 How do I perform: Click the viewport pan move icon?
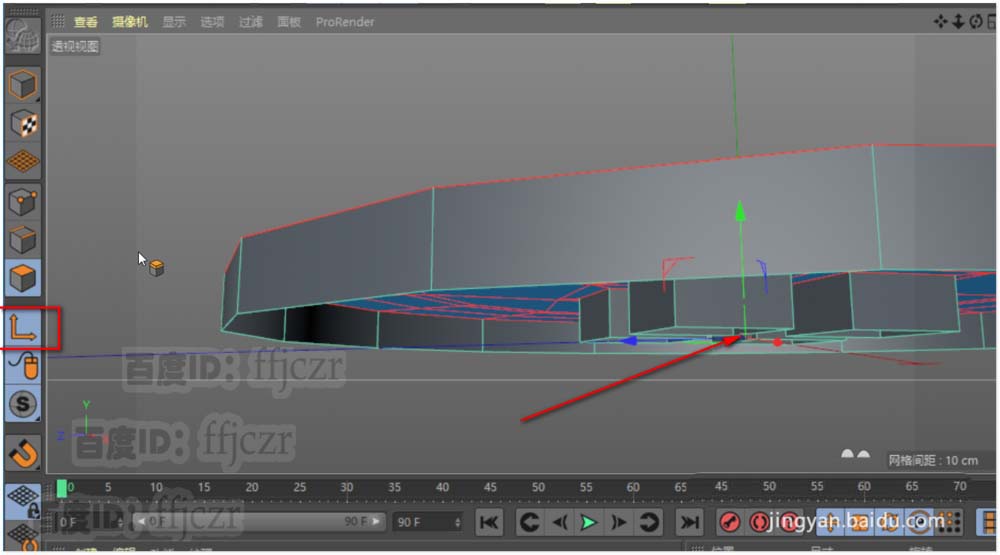pyautogui.click(x=940, y=21)
